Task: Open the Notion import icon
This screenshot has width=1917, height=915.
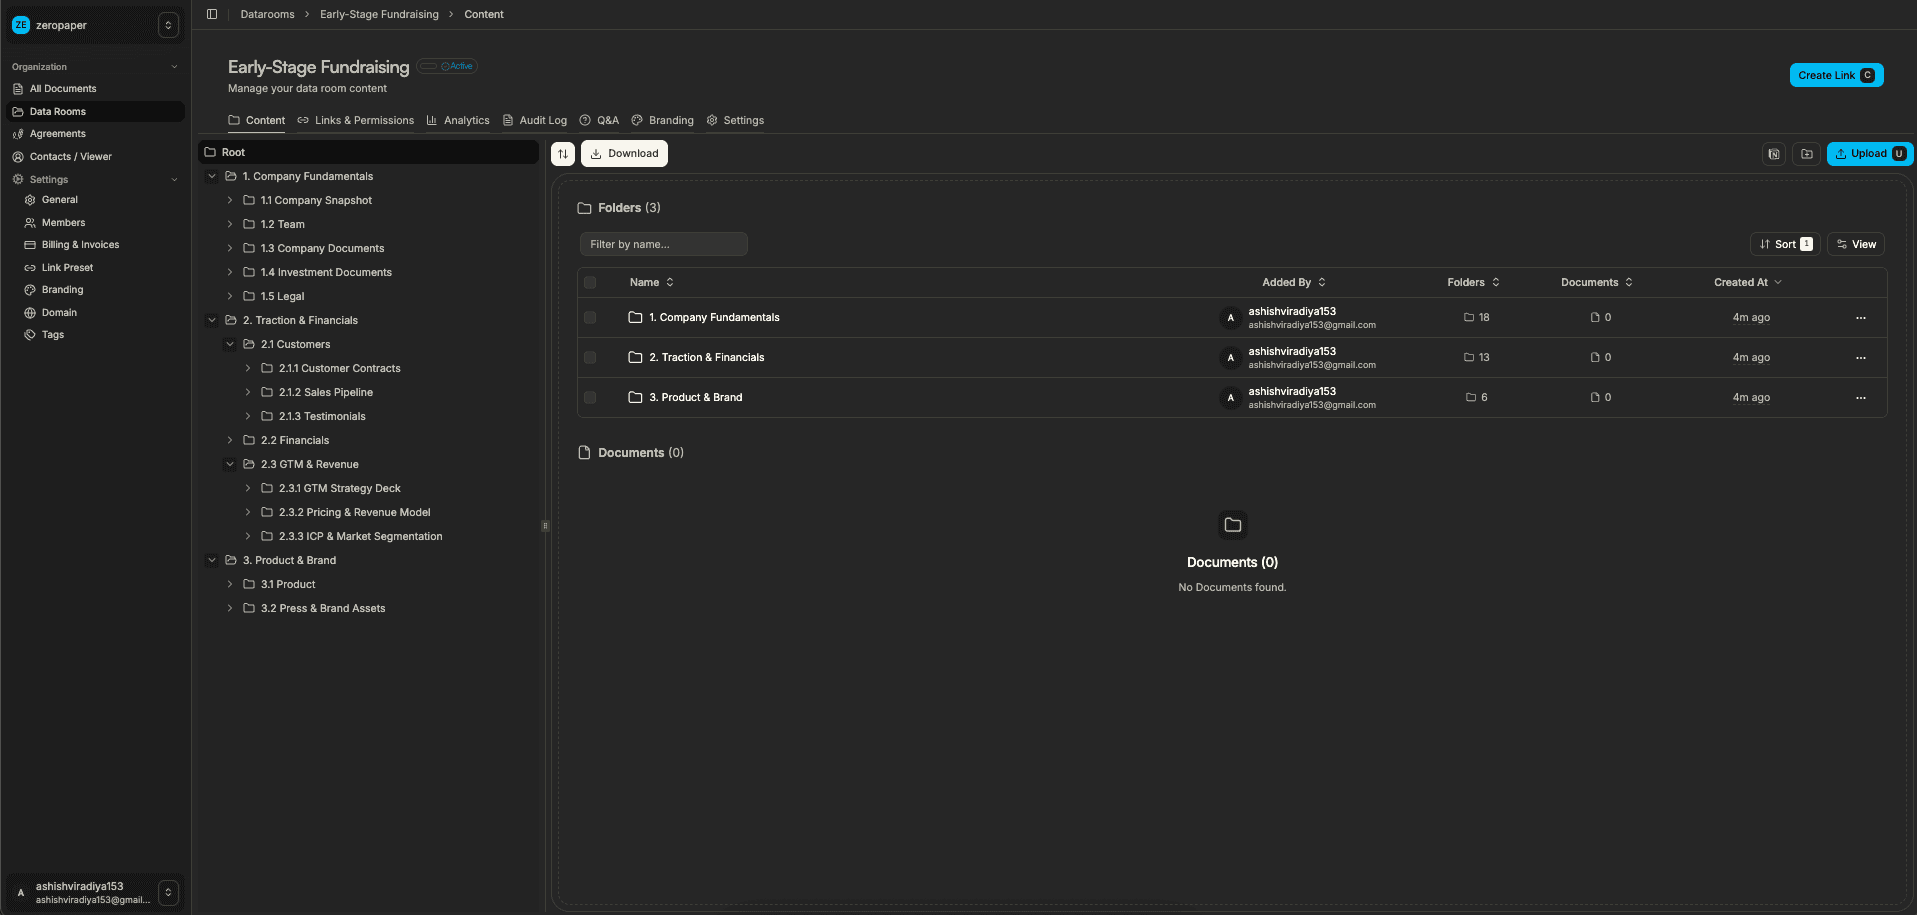Action: (x=1773, y=153)
